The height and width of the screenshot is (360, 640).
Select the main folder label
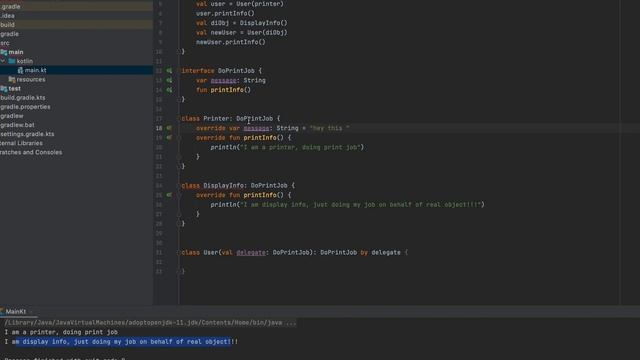[16, 52]
